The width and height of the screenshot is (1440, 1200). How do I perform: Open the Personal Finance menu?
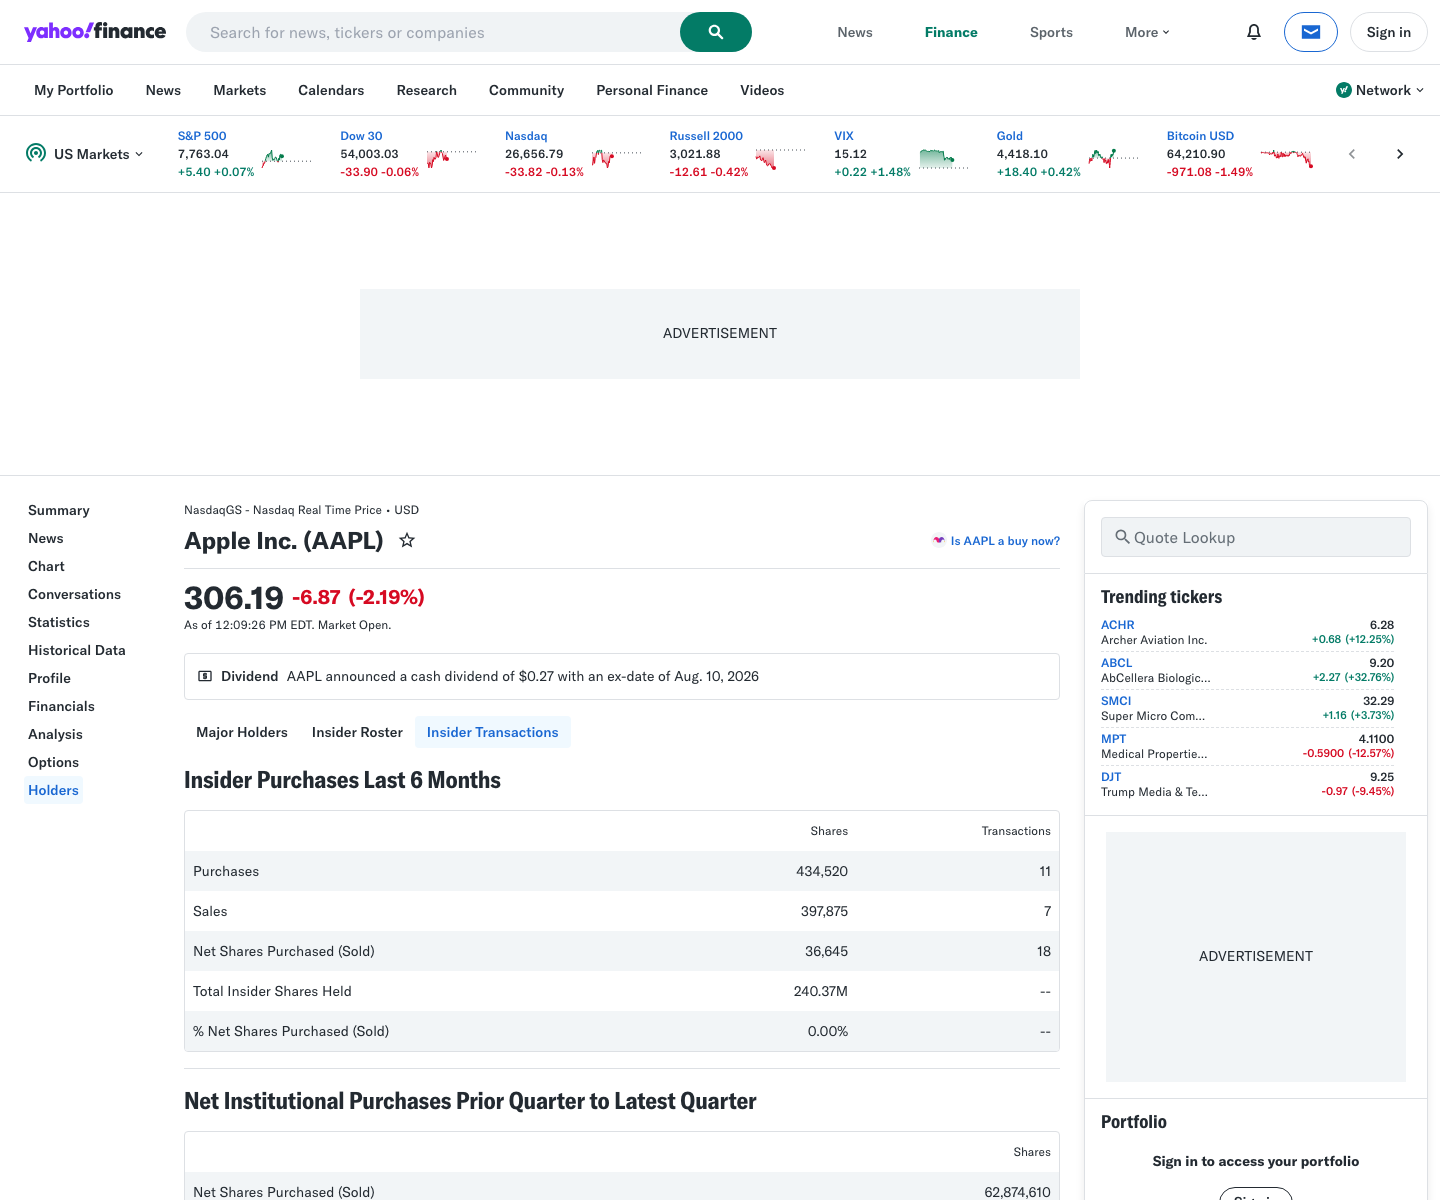(x=652, y=90)
